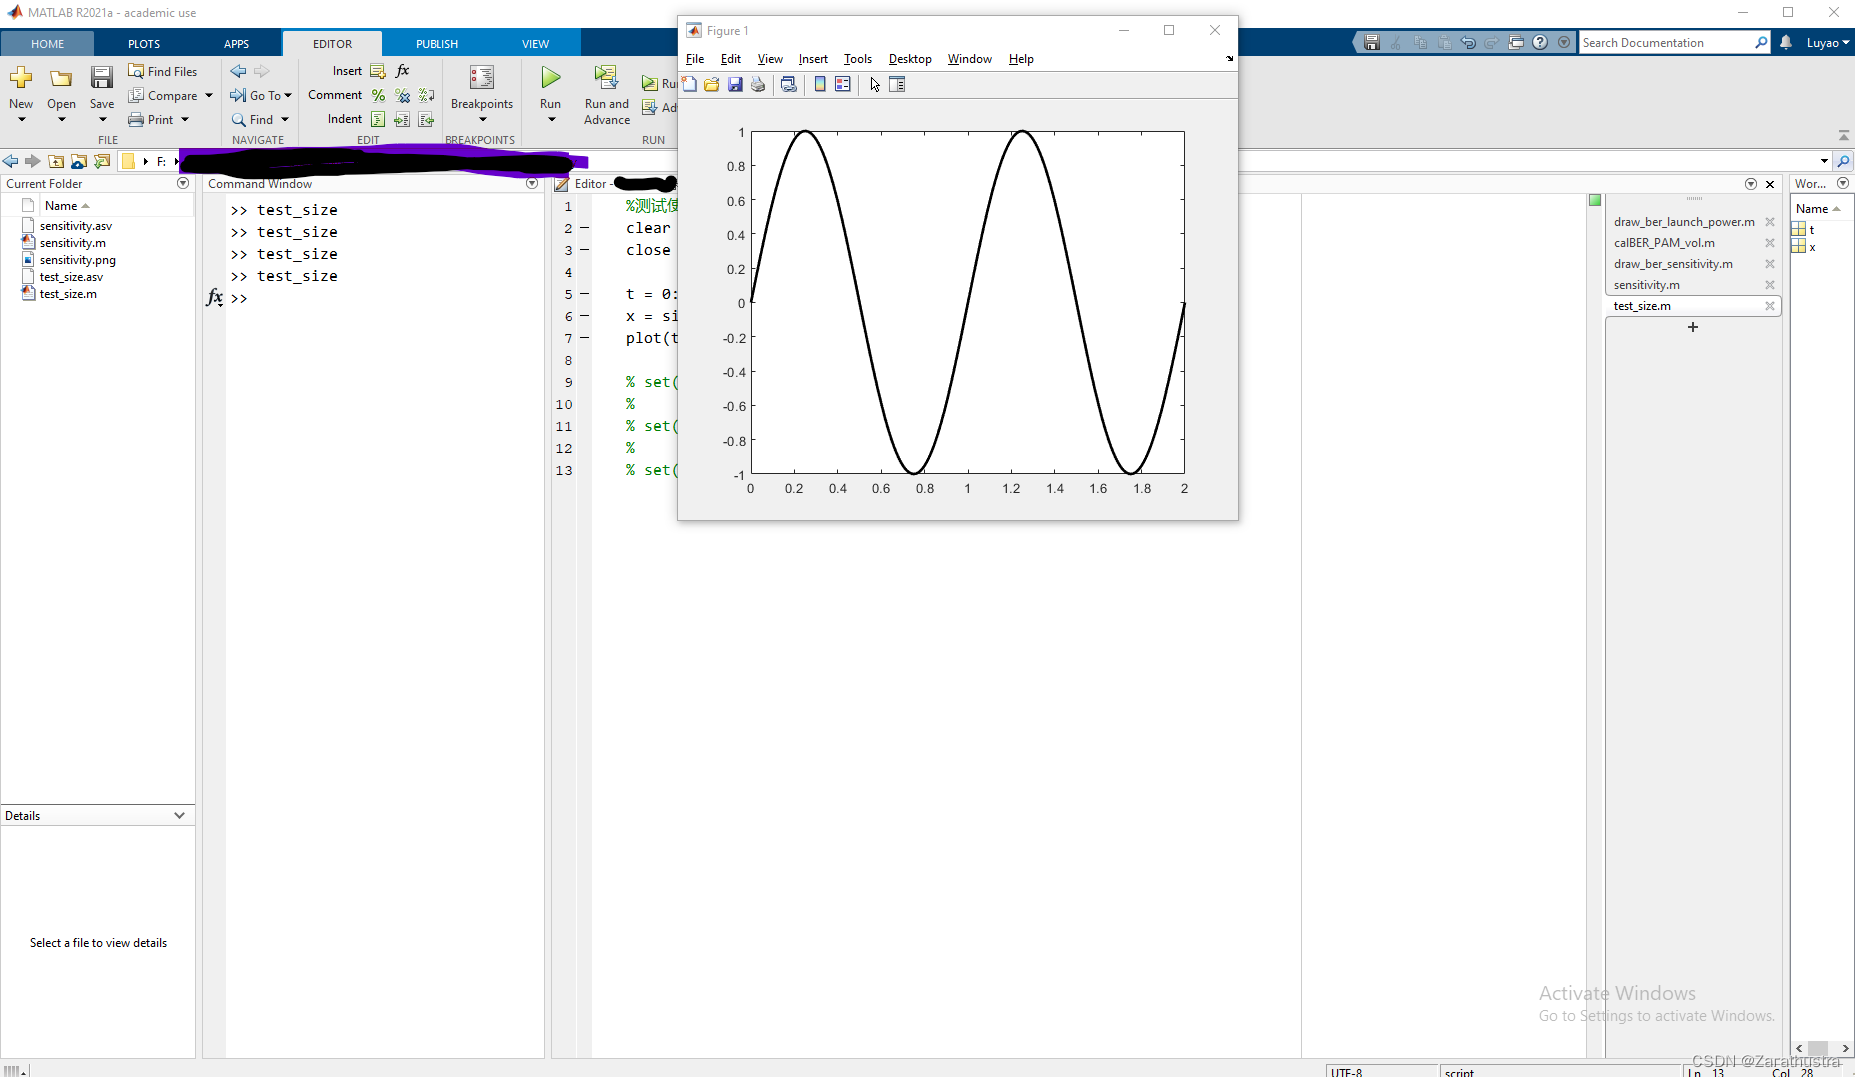This screenshot has height=1077, width=1855.
Task: Click the Save floppy icon in Editor ribbon
Action: pos(102,78)
